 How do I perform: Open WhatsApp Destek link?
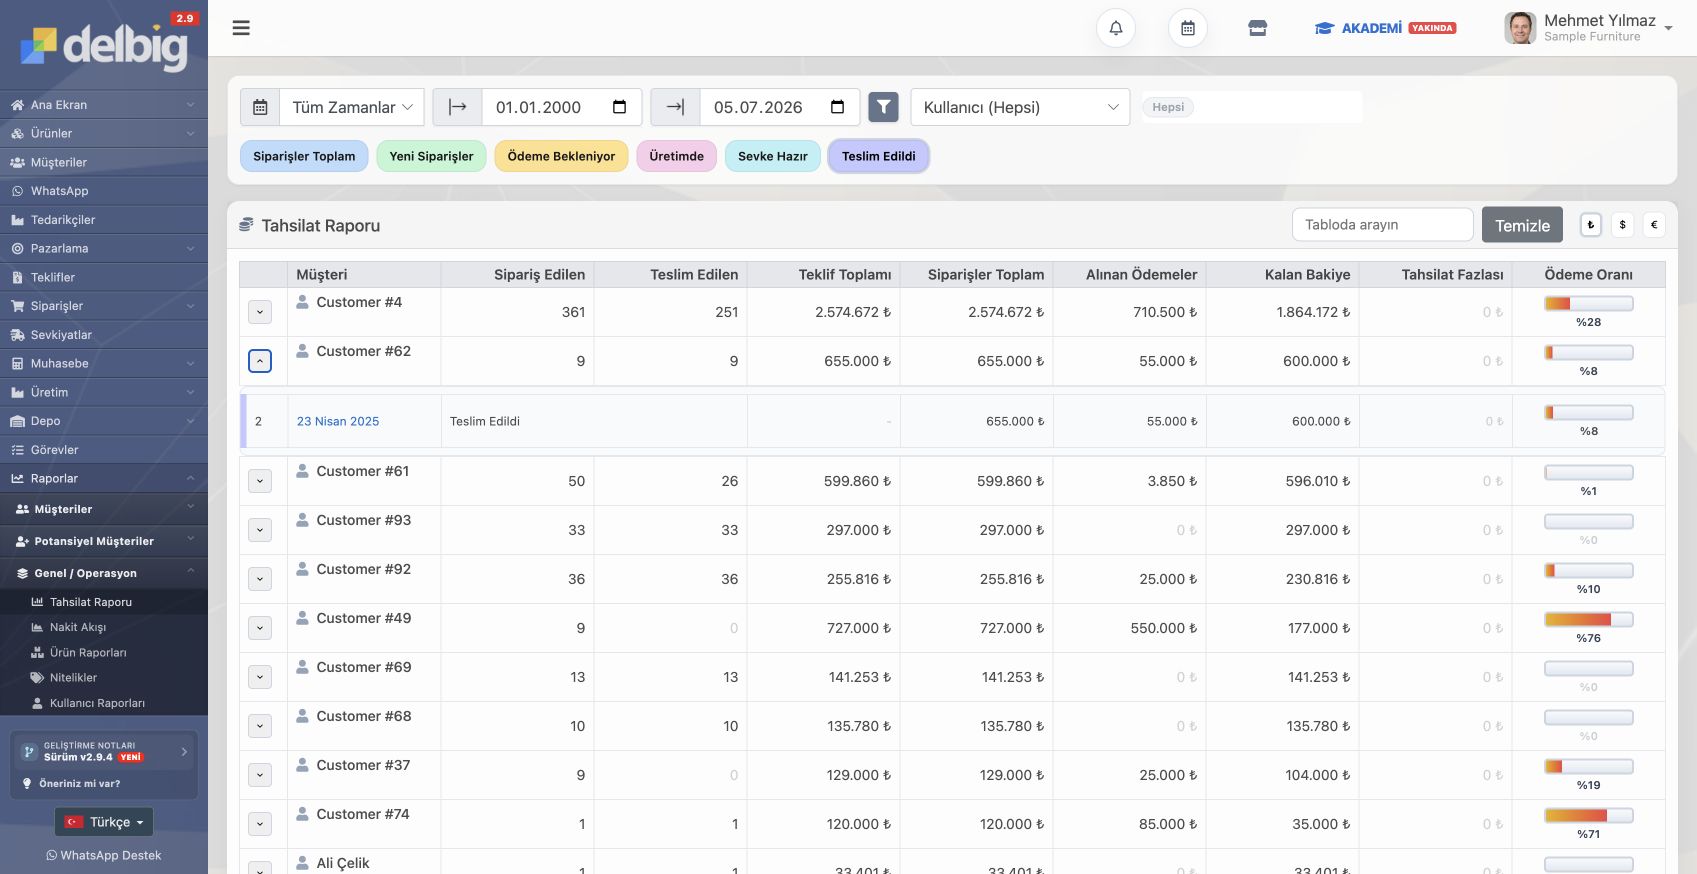coord(104,855)
